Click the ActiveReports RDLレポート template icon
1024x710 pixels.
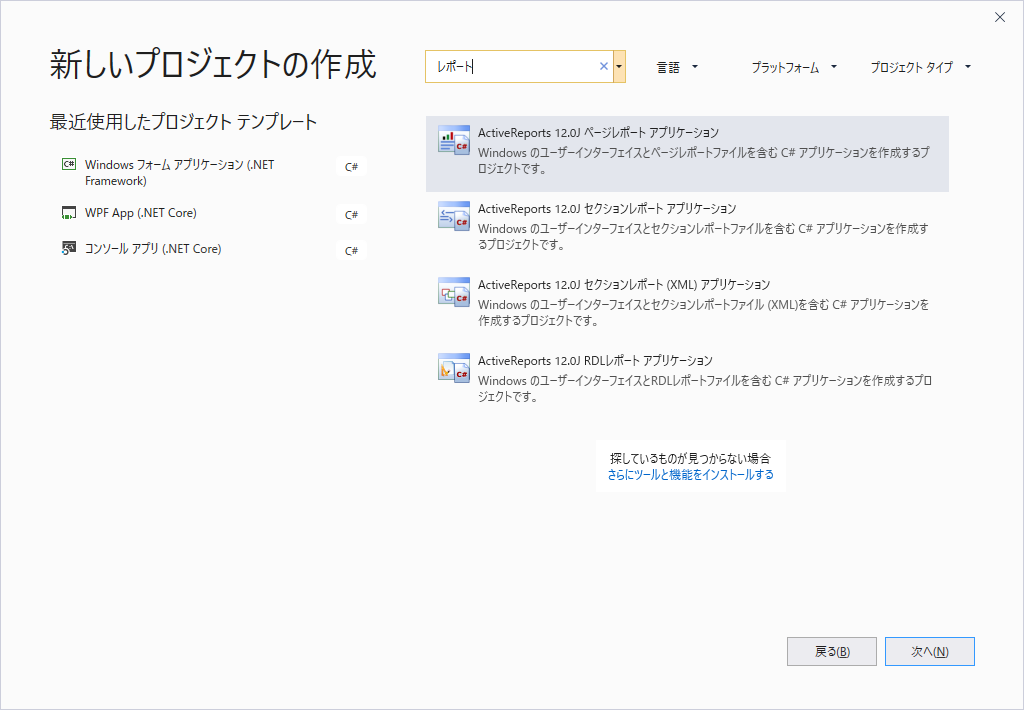coord(454,368)
